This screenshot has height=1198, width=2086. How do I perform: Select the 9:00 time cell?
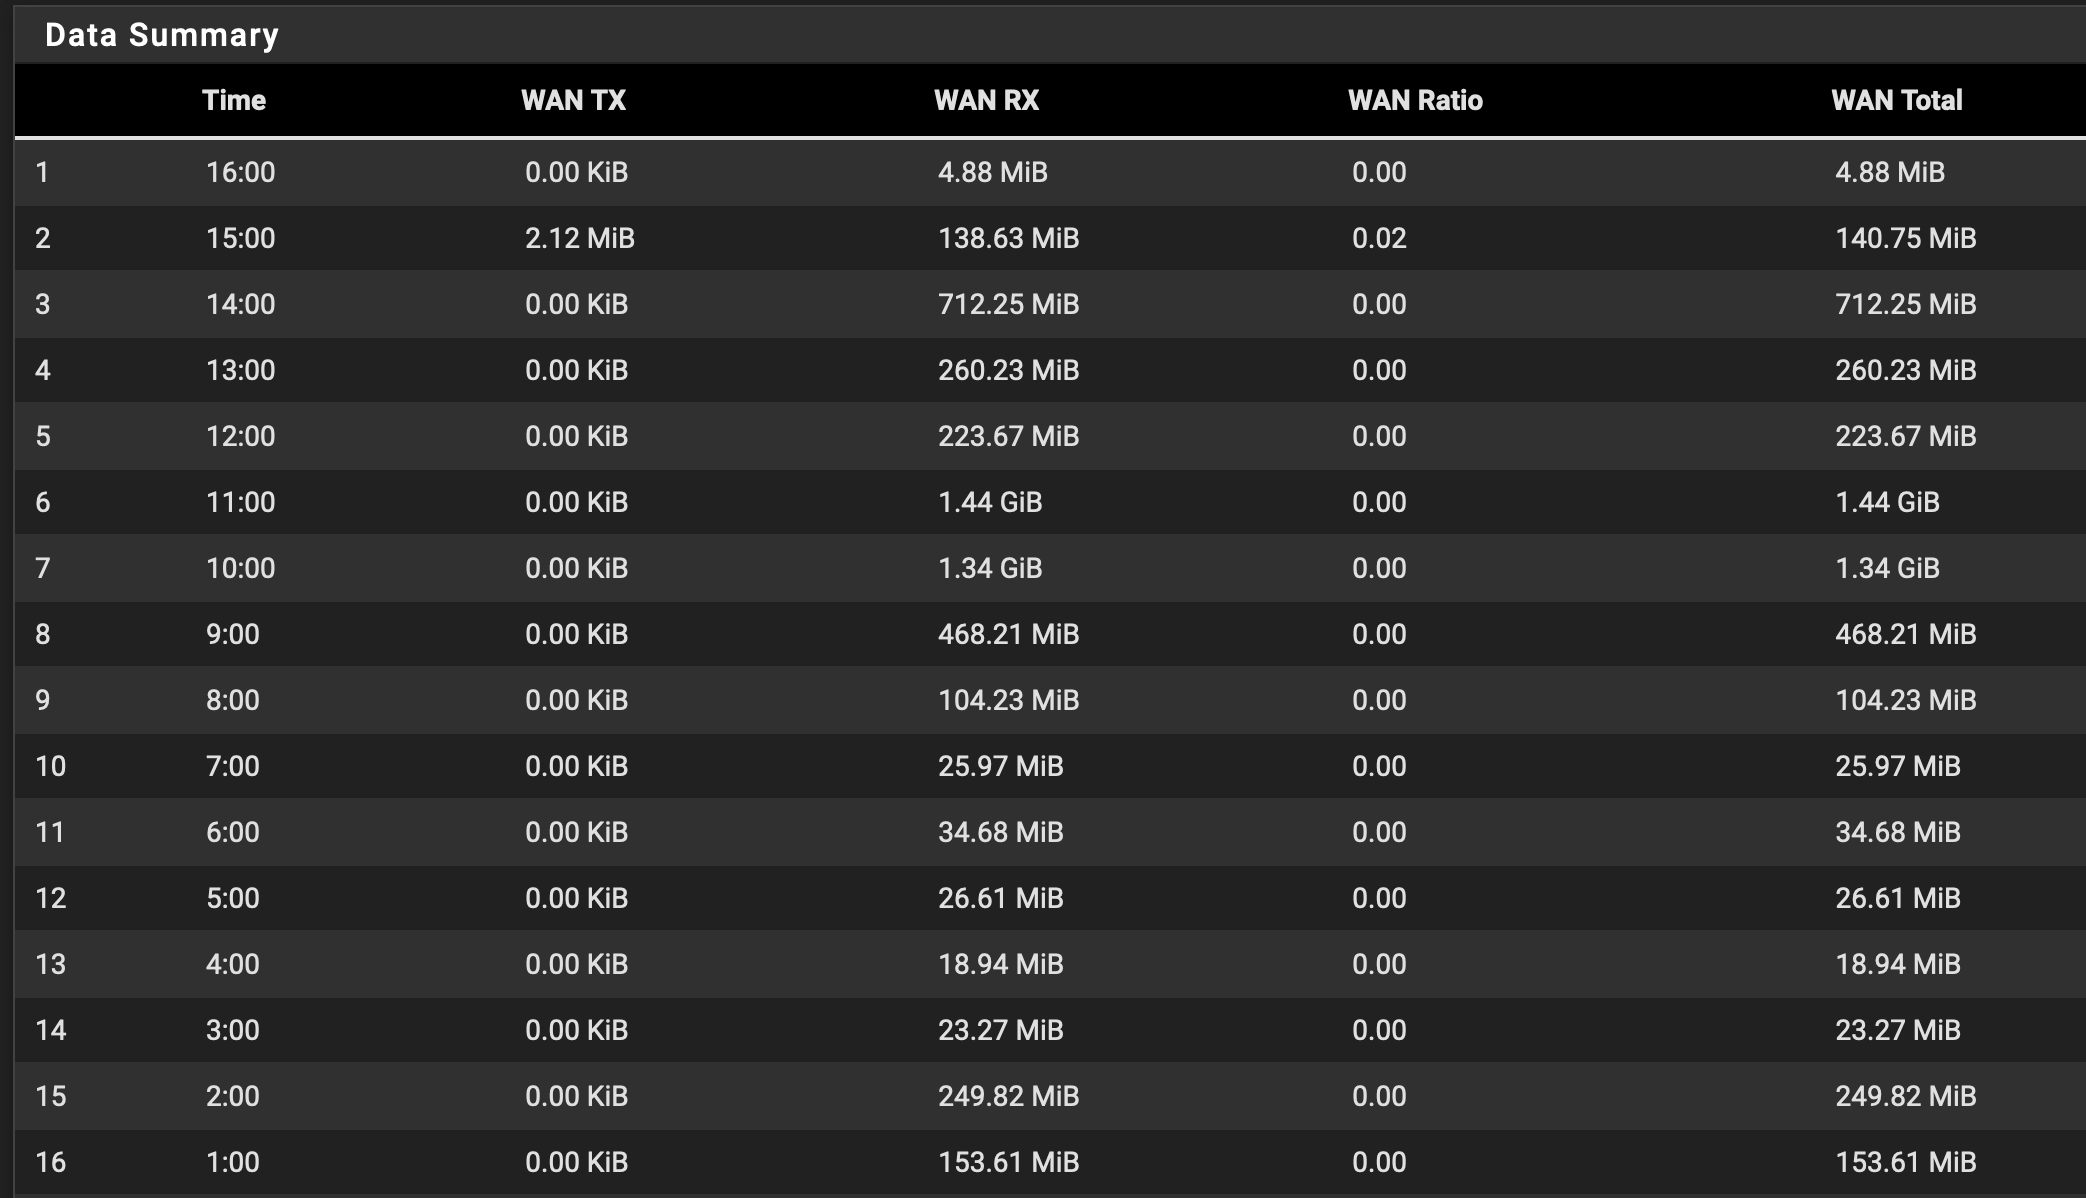[x=233, y=634]
